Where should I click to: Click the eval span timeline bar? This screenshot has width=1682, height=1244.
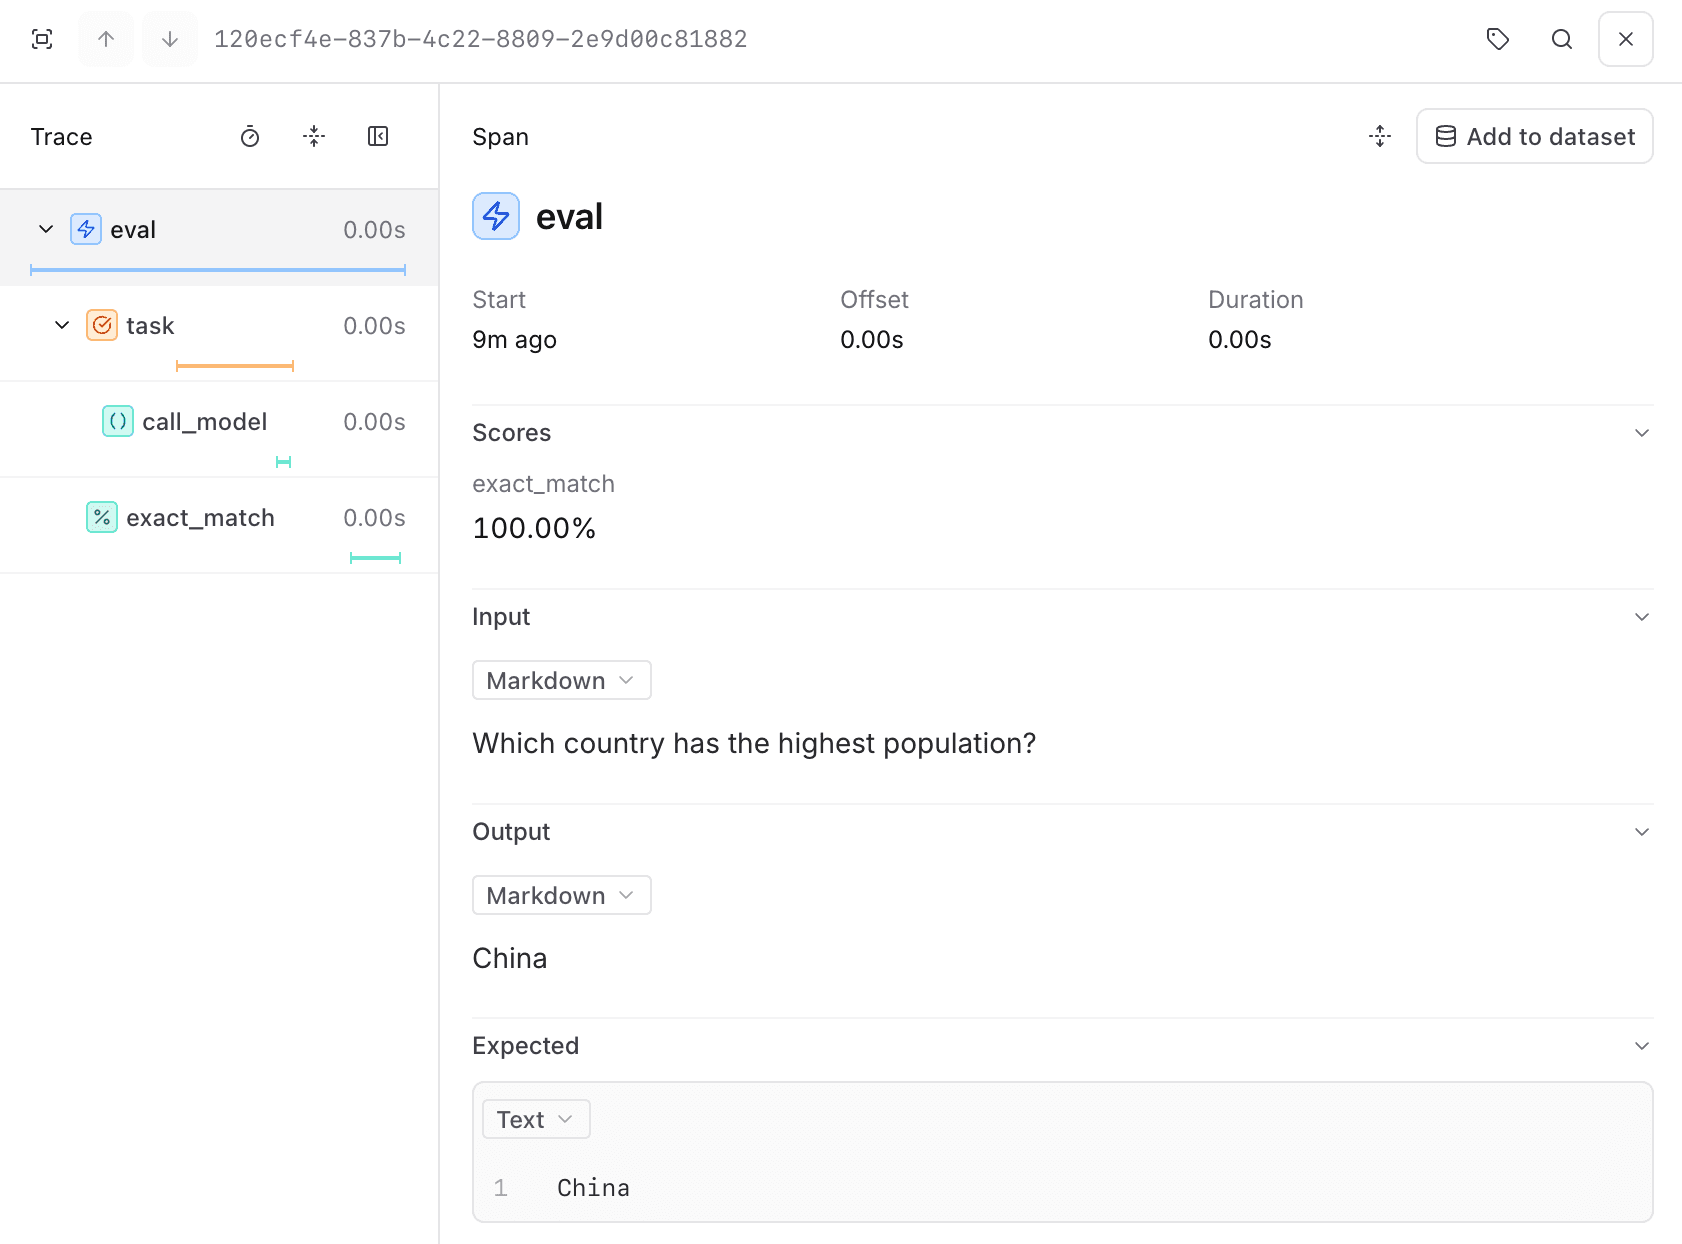tap(218, 270)
